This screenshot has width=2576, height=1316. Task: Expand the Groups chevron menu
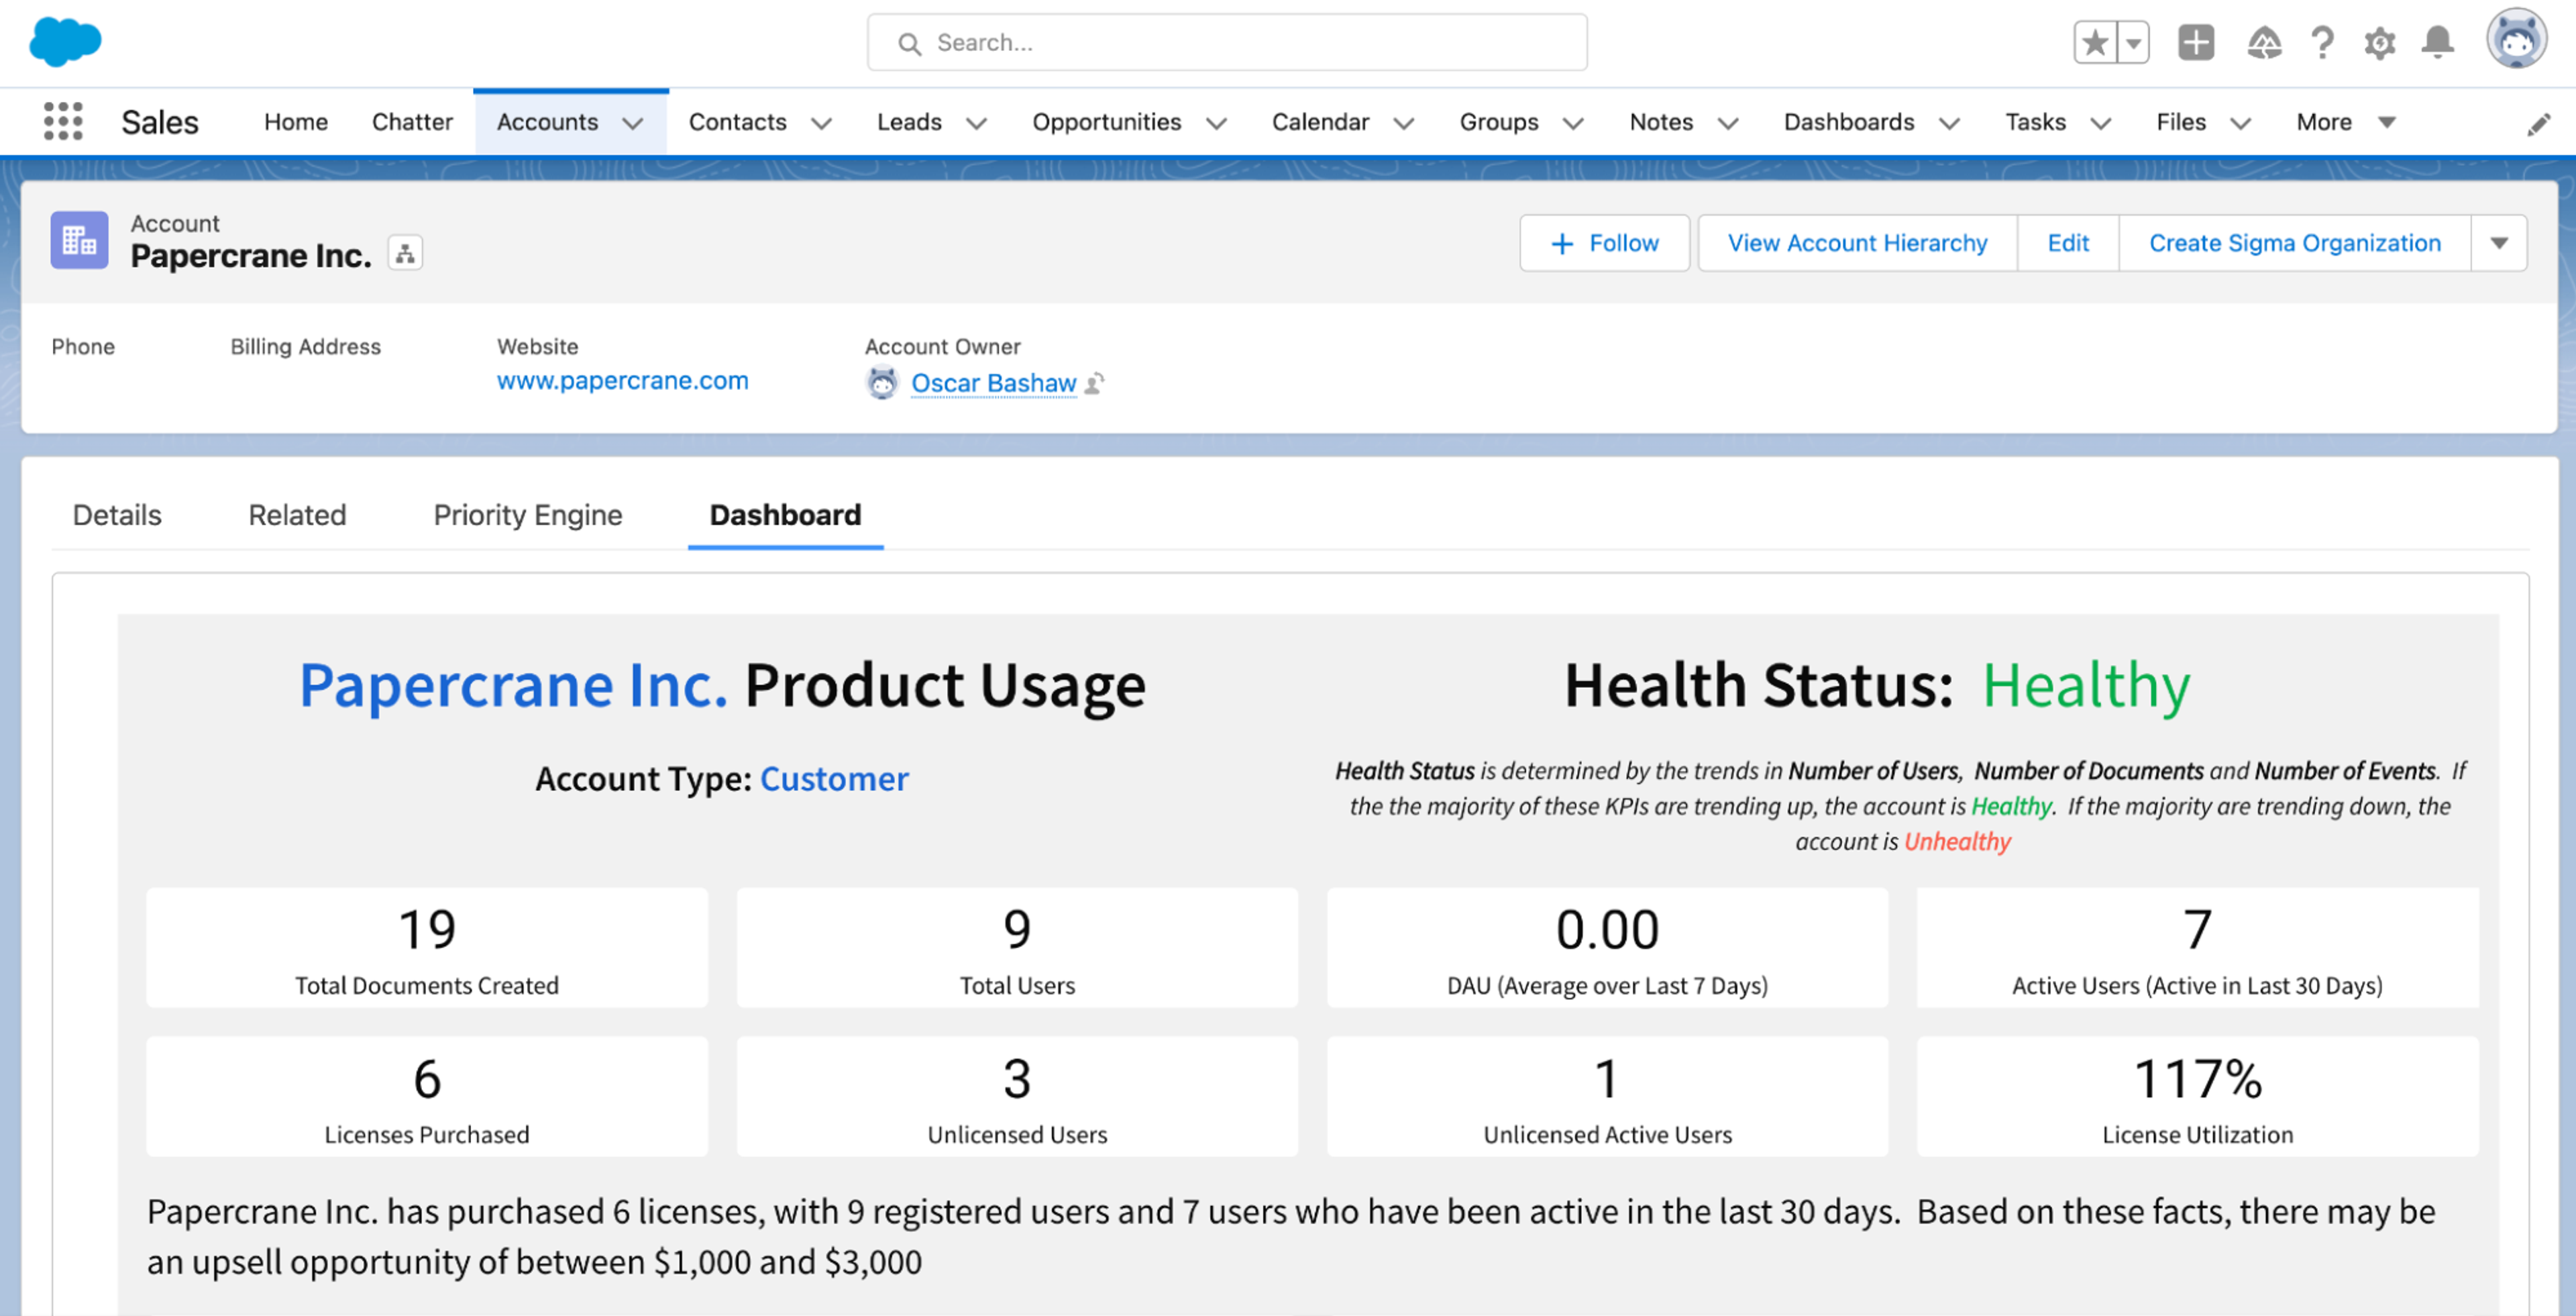[1574, 123]
